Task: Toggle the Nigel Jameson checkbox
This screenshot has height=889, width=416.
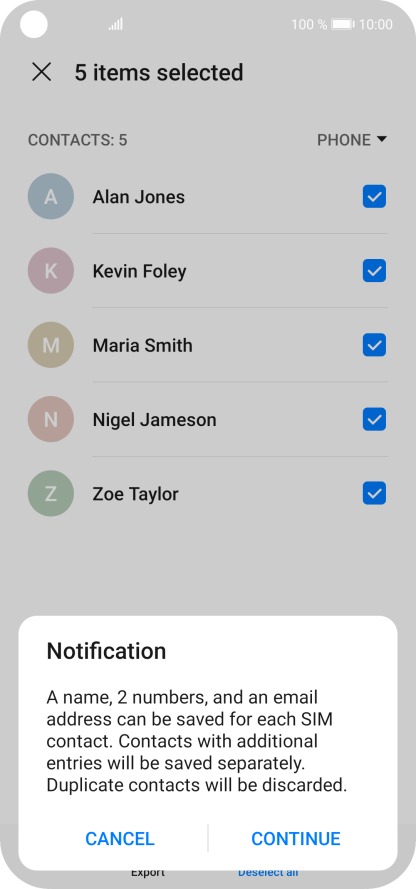Action: coord(374,420)
